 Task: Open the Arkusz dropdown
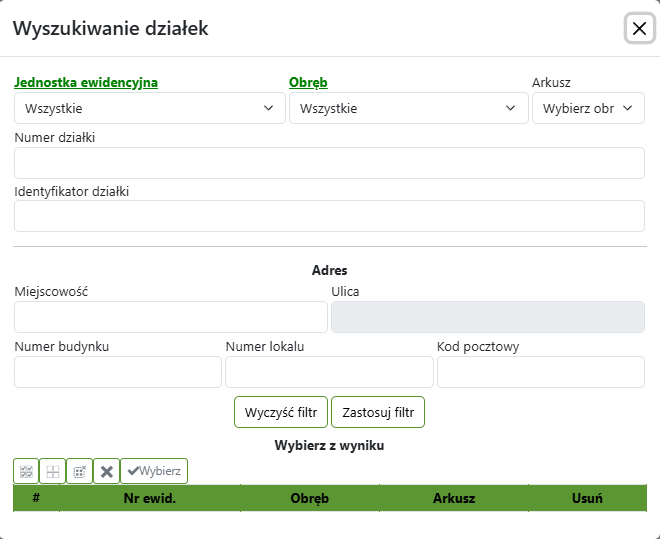pos(588,108)
